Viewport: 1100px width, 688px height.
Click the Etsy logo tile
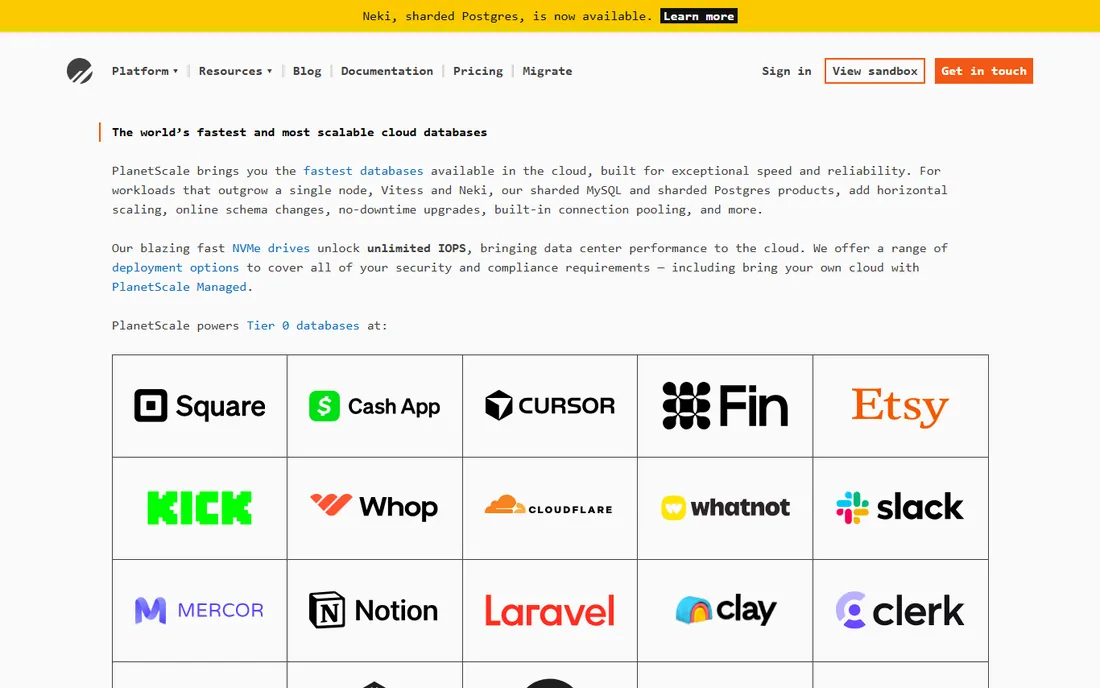coord(901,406)
